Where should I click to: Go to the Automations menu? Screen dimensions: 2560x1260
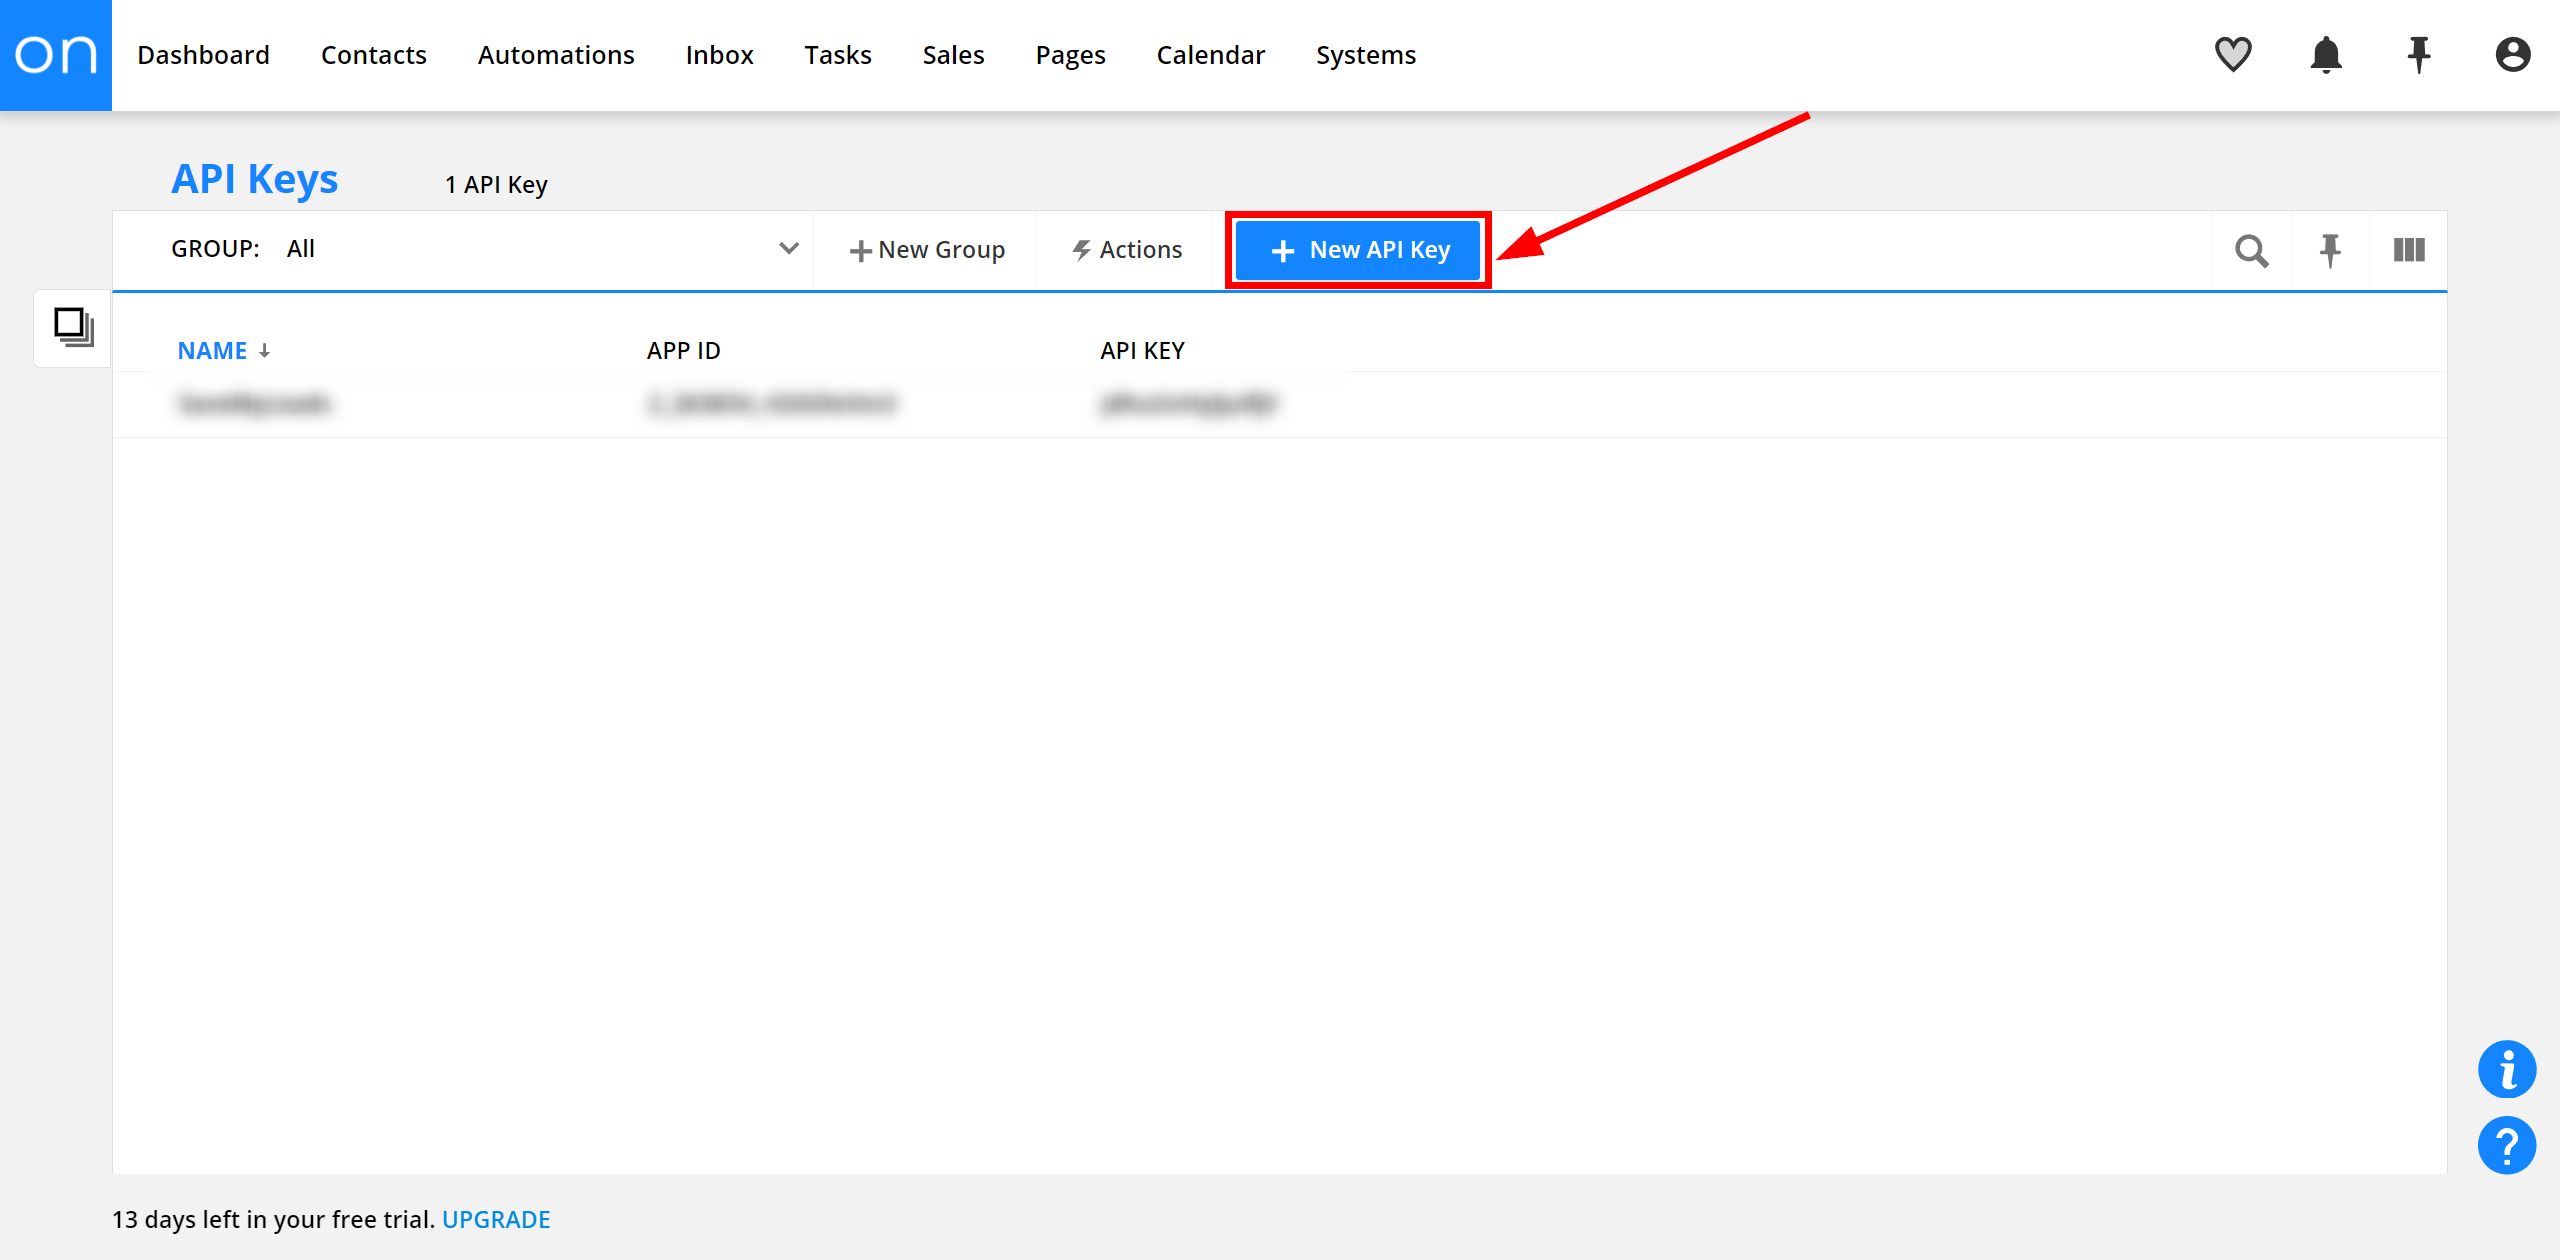556,55
